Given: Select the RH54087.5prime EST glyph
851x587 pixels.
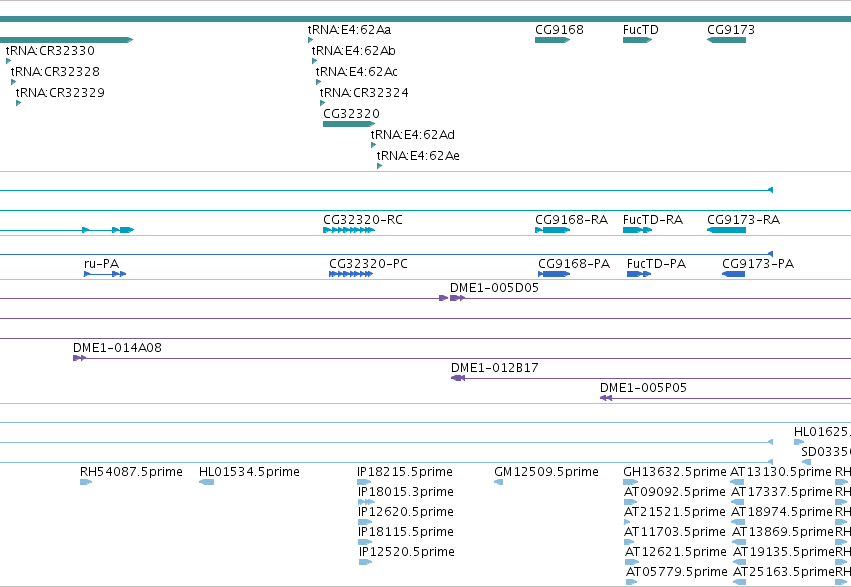Looking at the screenshot, I should click(86, 482).
